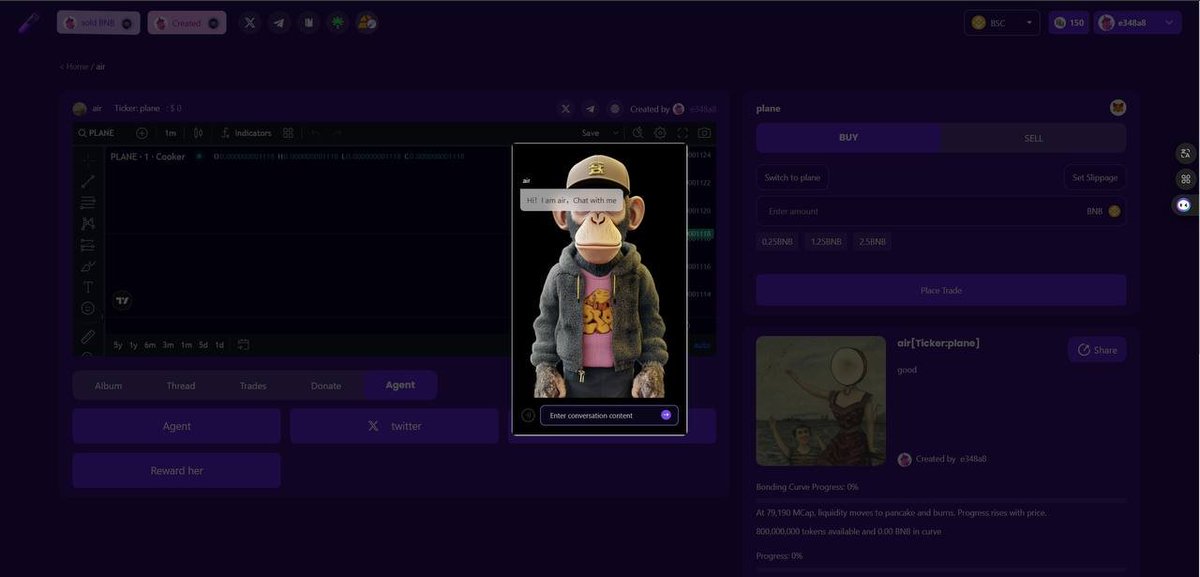Choose 2.5BNB preset amount

(872, 241)
